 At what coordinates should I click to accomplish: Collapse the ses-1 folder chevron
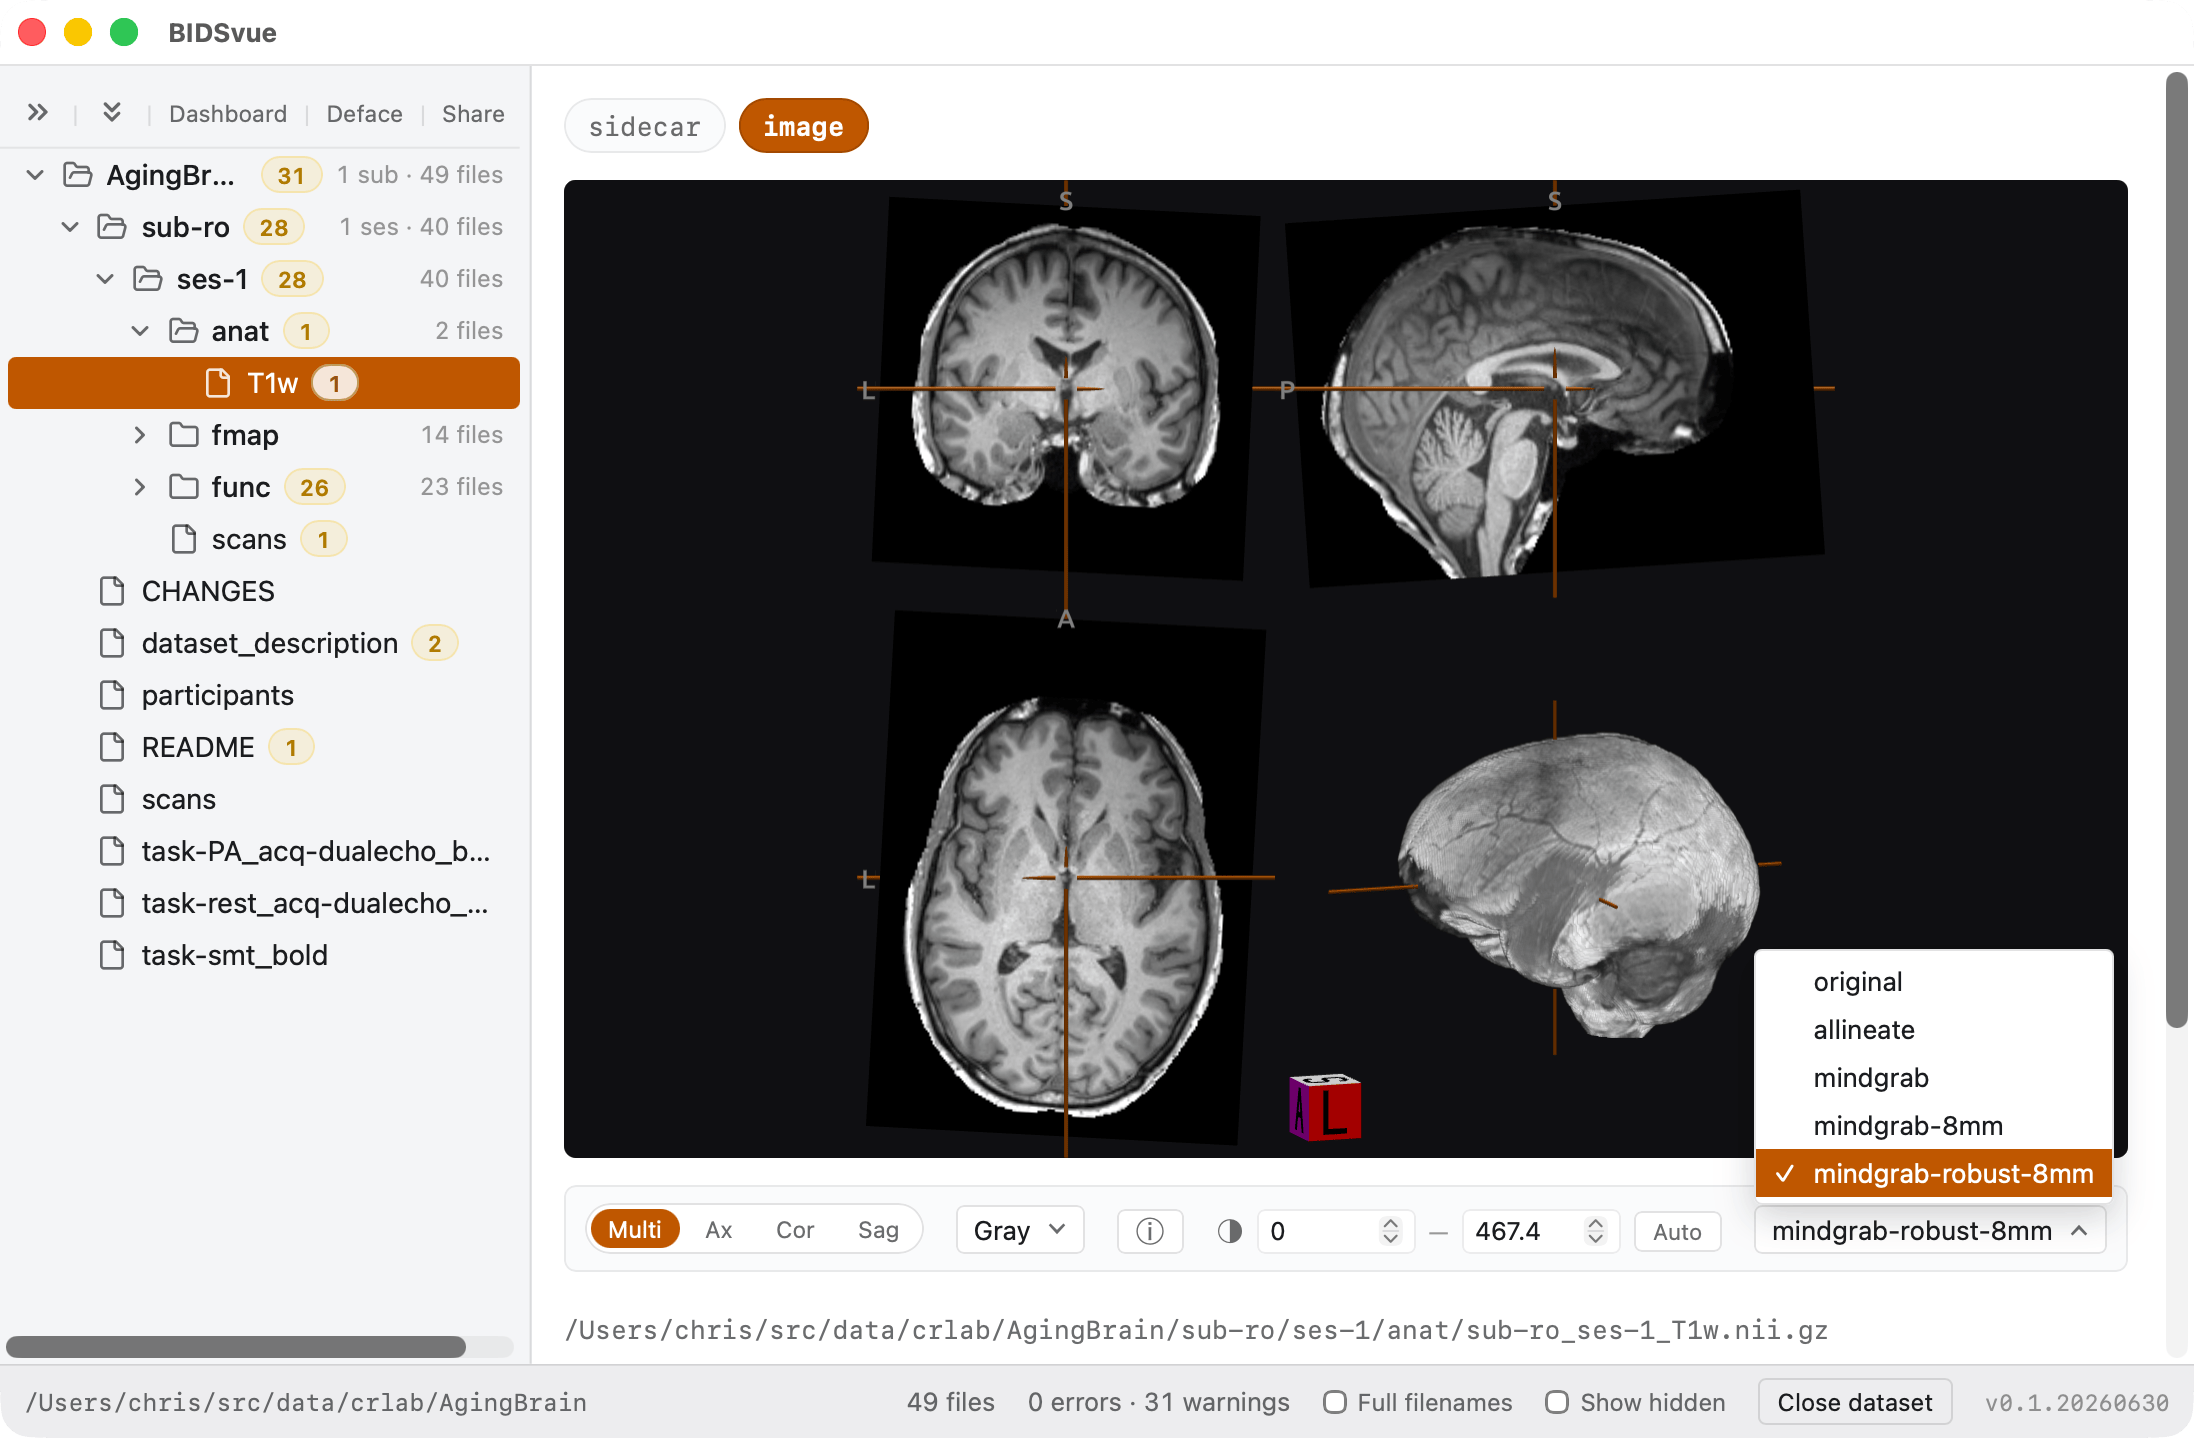pyautogui.click(x=105, y=279)
